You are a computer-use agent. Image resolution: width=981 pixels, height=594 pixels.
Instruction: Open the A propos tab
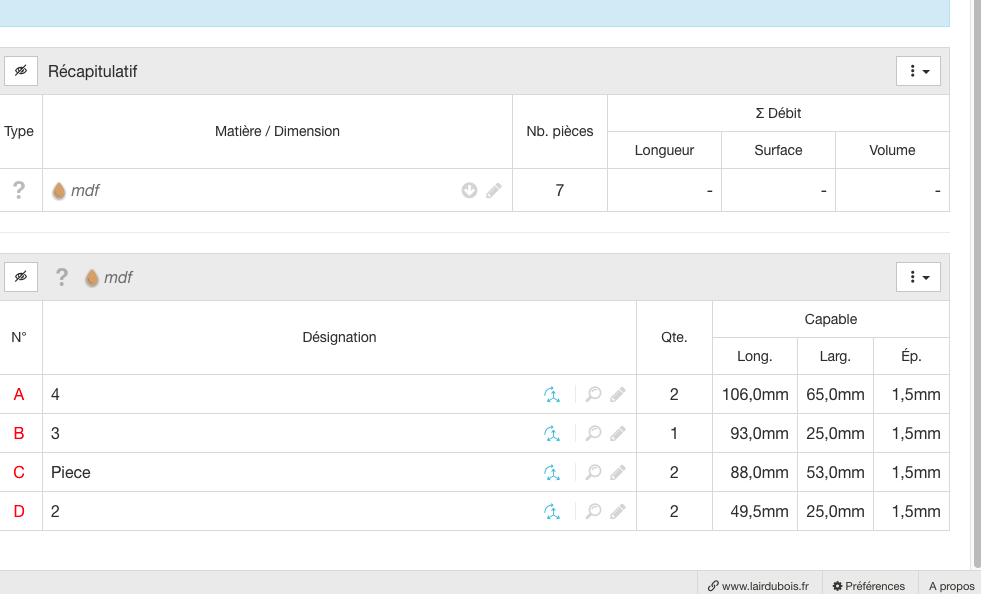pos(951,586)
